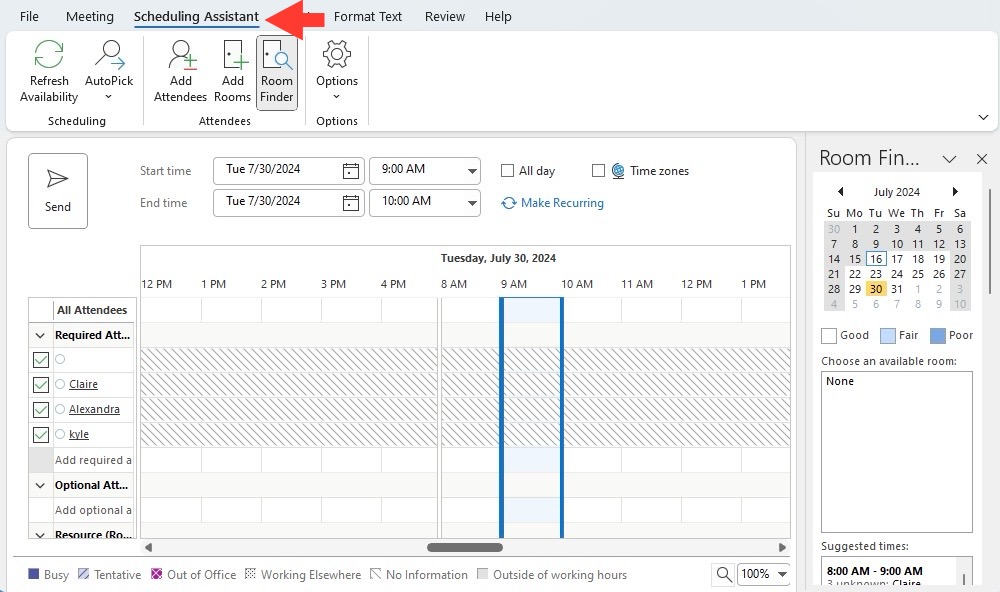Open the Review tab
Image resolution: width=1000 pixels, height=592 pixels.
click(445, 17)
